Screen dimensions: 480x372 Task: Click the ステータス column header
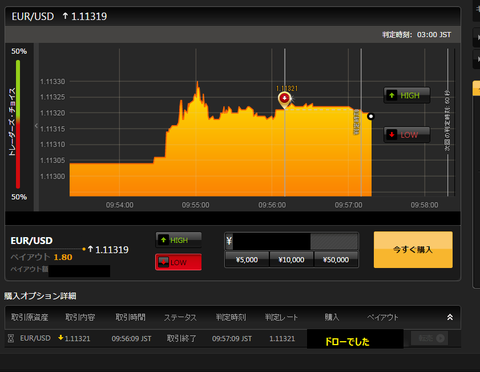[x=180, y=318]
